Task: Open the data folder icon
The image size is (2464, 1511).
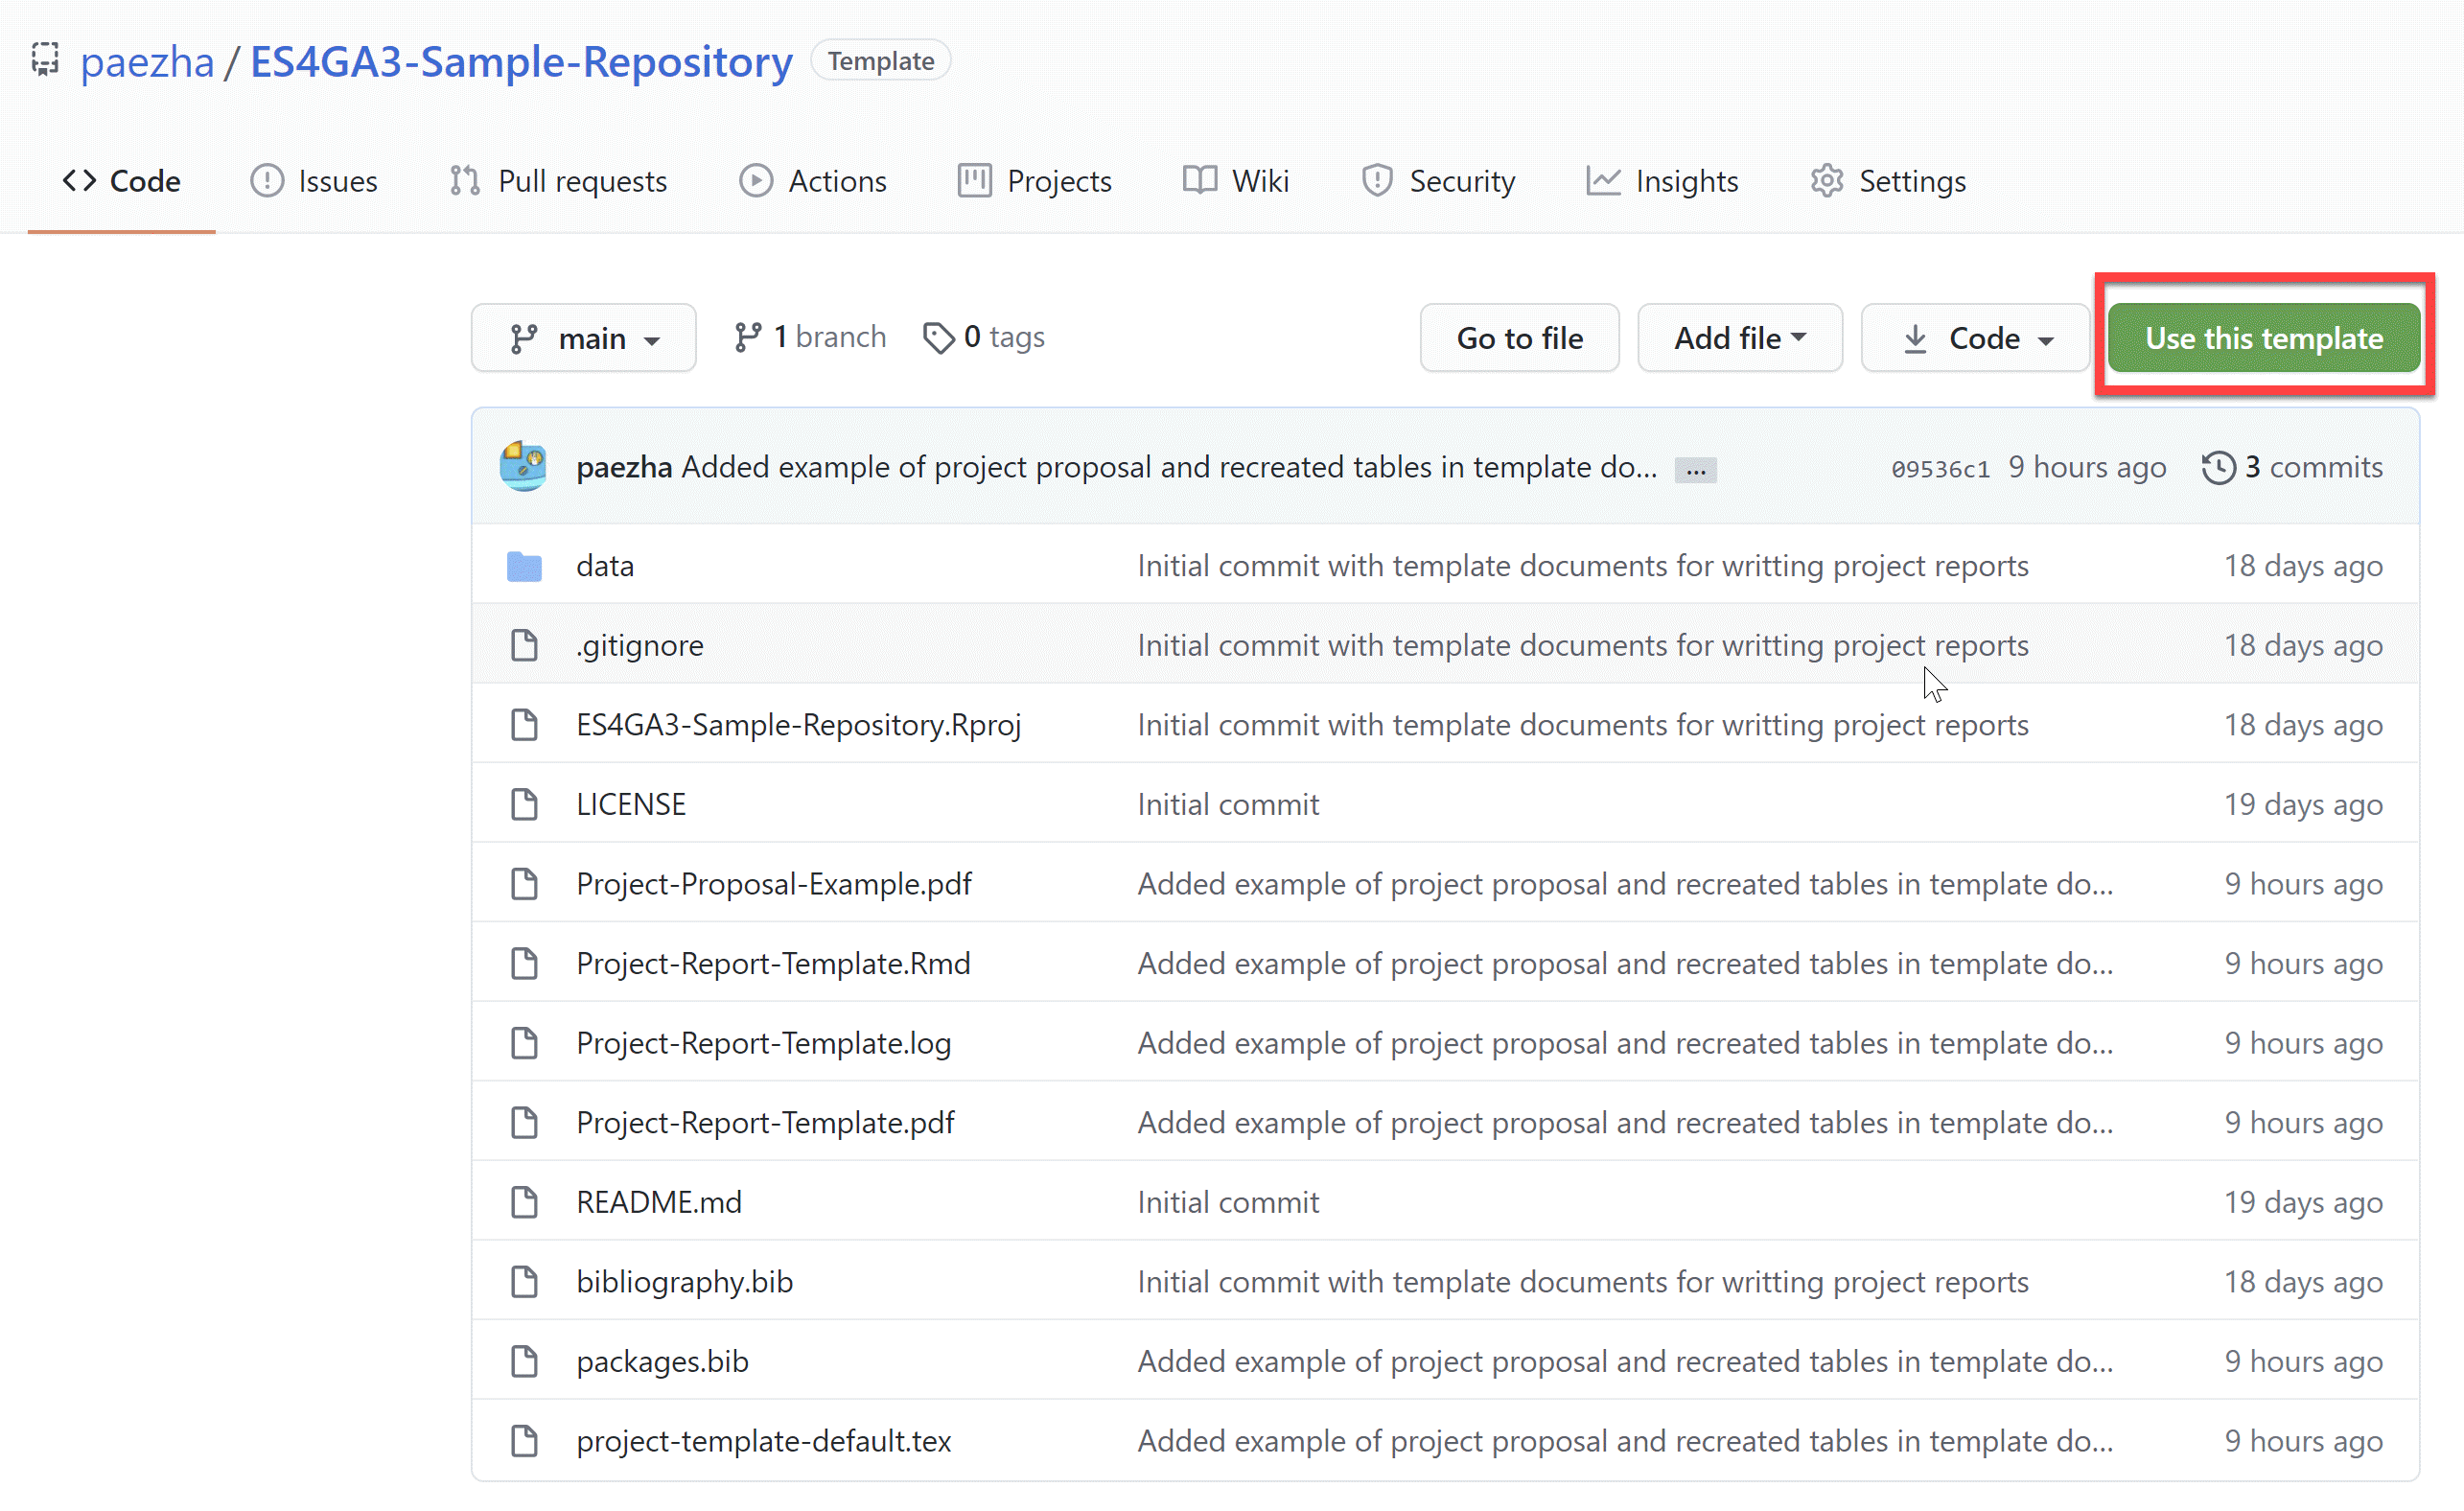Action: coord(524,566)
